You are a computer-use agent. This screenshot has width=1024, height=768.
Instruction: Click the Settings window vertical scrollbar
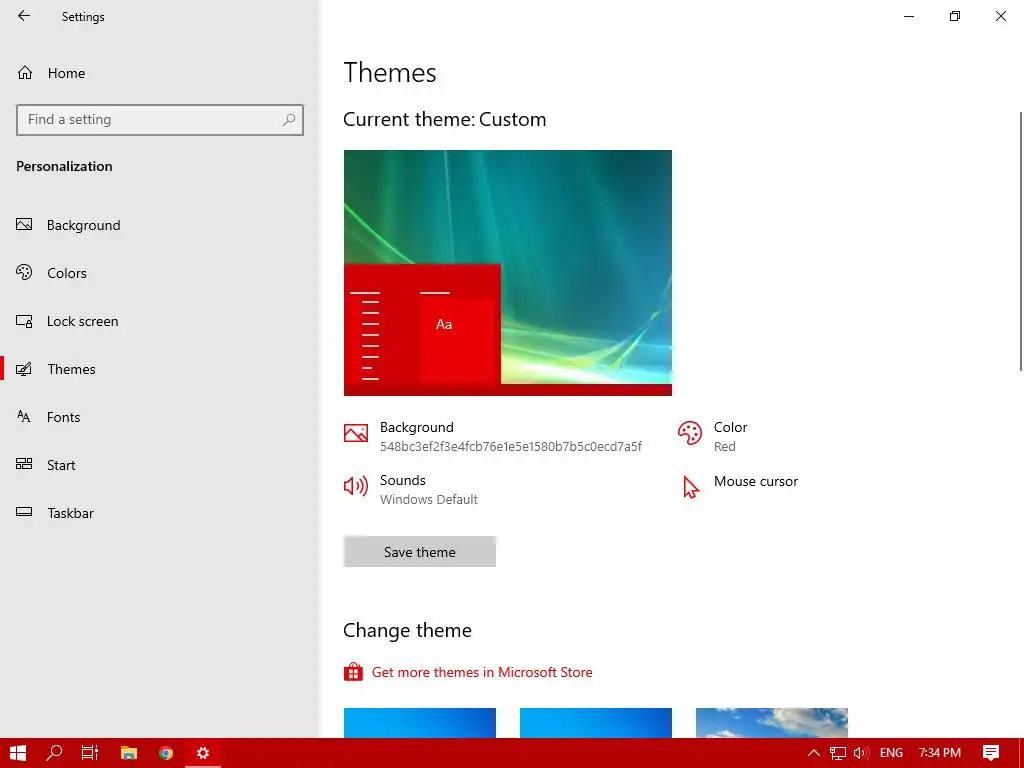[x=1021, y=242]
